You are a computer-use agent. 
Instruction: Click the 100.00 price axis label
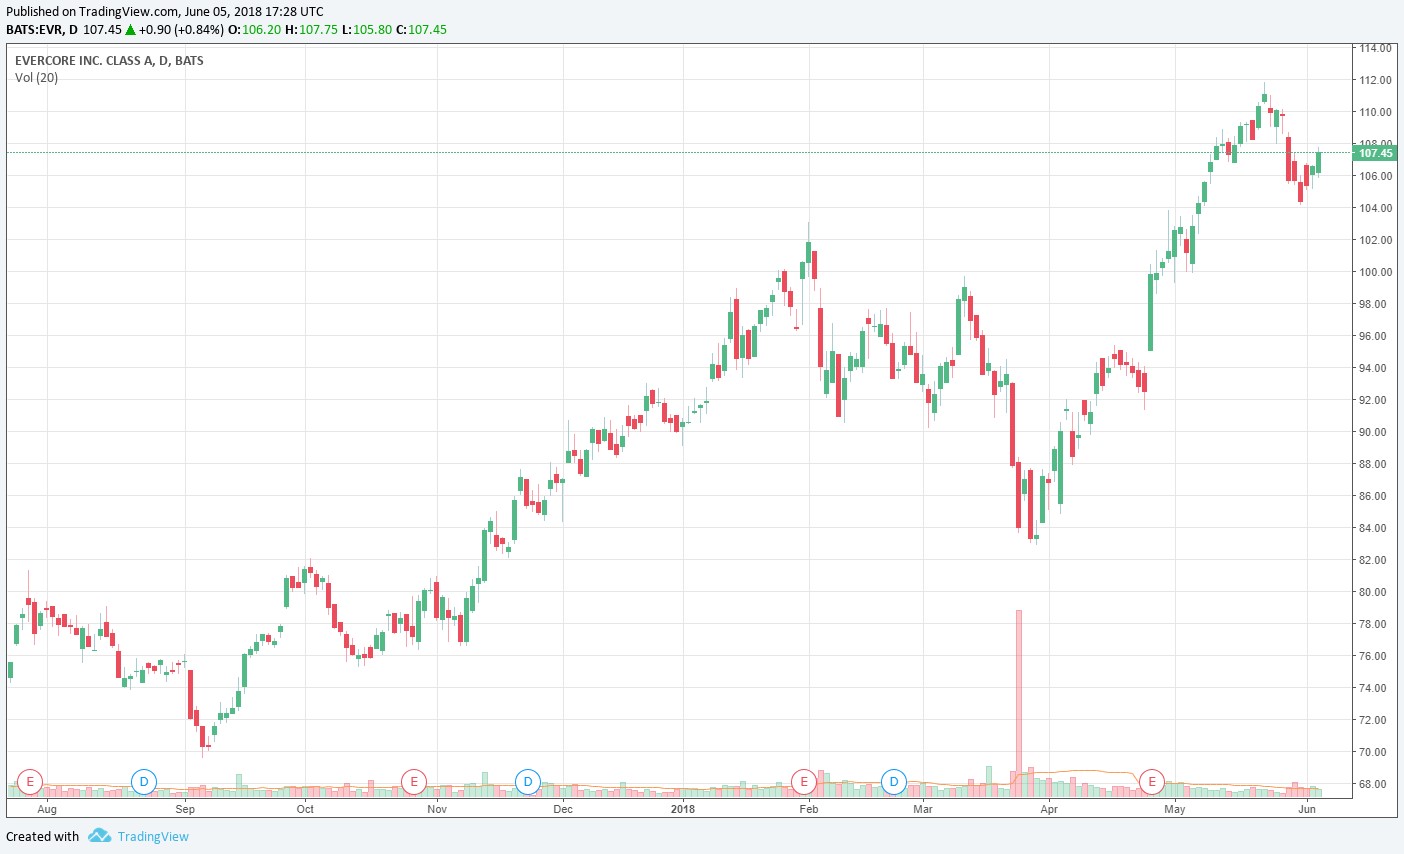point(1375,272)
